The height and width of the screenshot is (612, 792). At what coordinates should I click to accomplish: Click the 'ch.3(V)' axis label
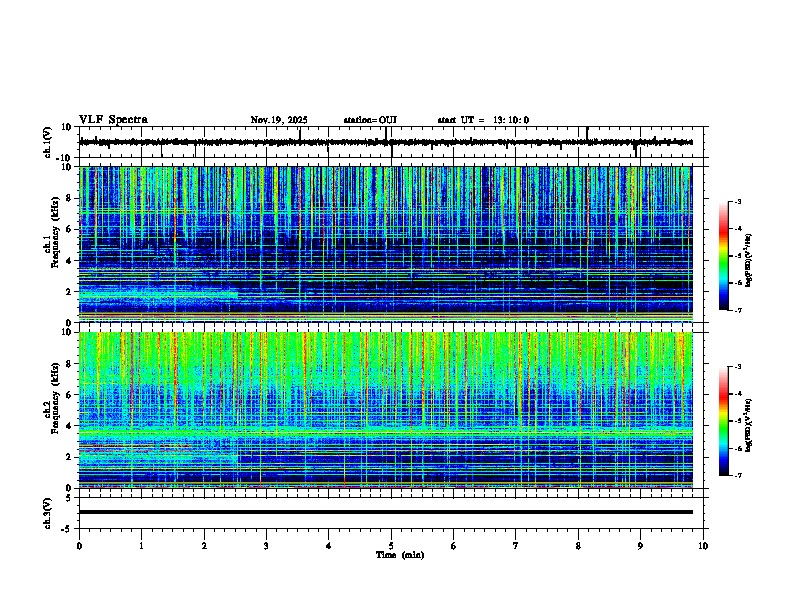48,513
